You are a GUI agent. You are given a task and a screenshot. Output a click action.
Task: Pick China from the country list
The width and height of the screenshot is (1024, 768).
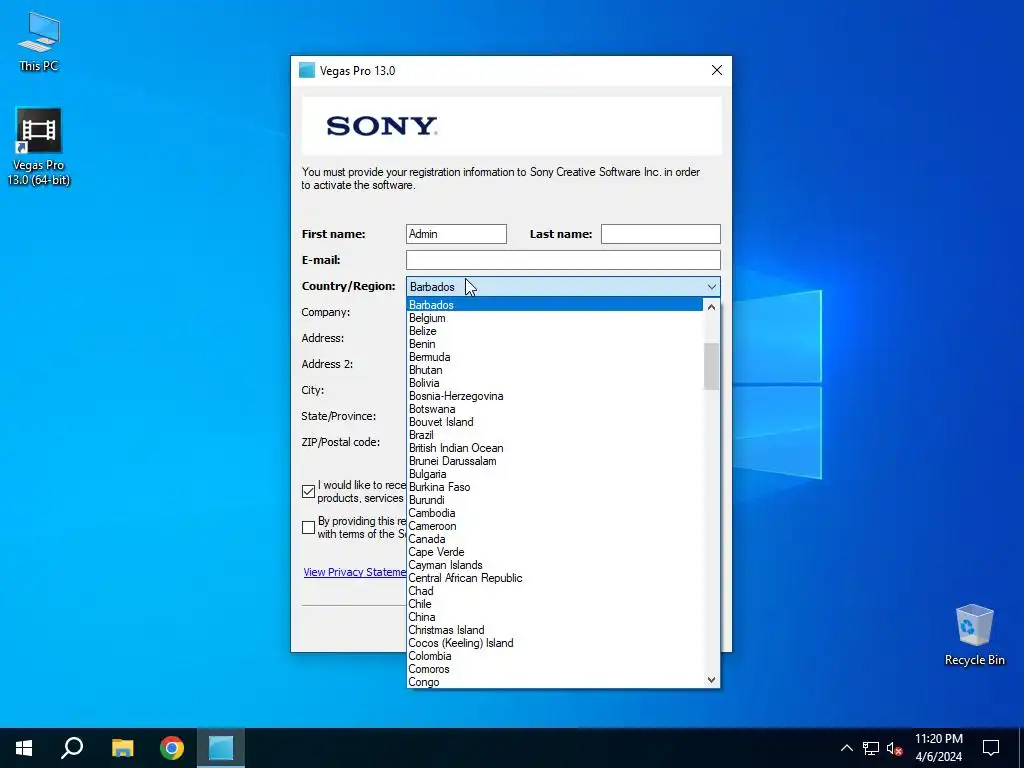click(555, 617)
